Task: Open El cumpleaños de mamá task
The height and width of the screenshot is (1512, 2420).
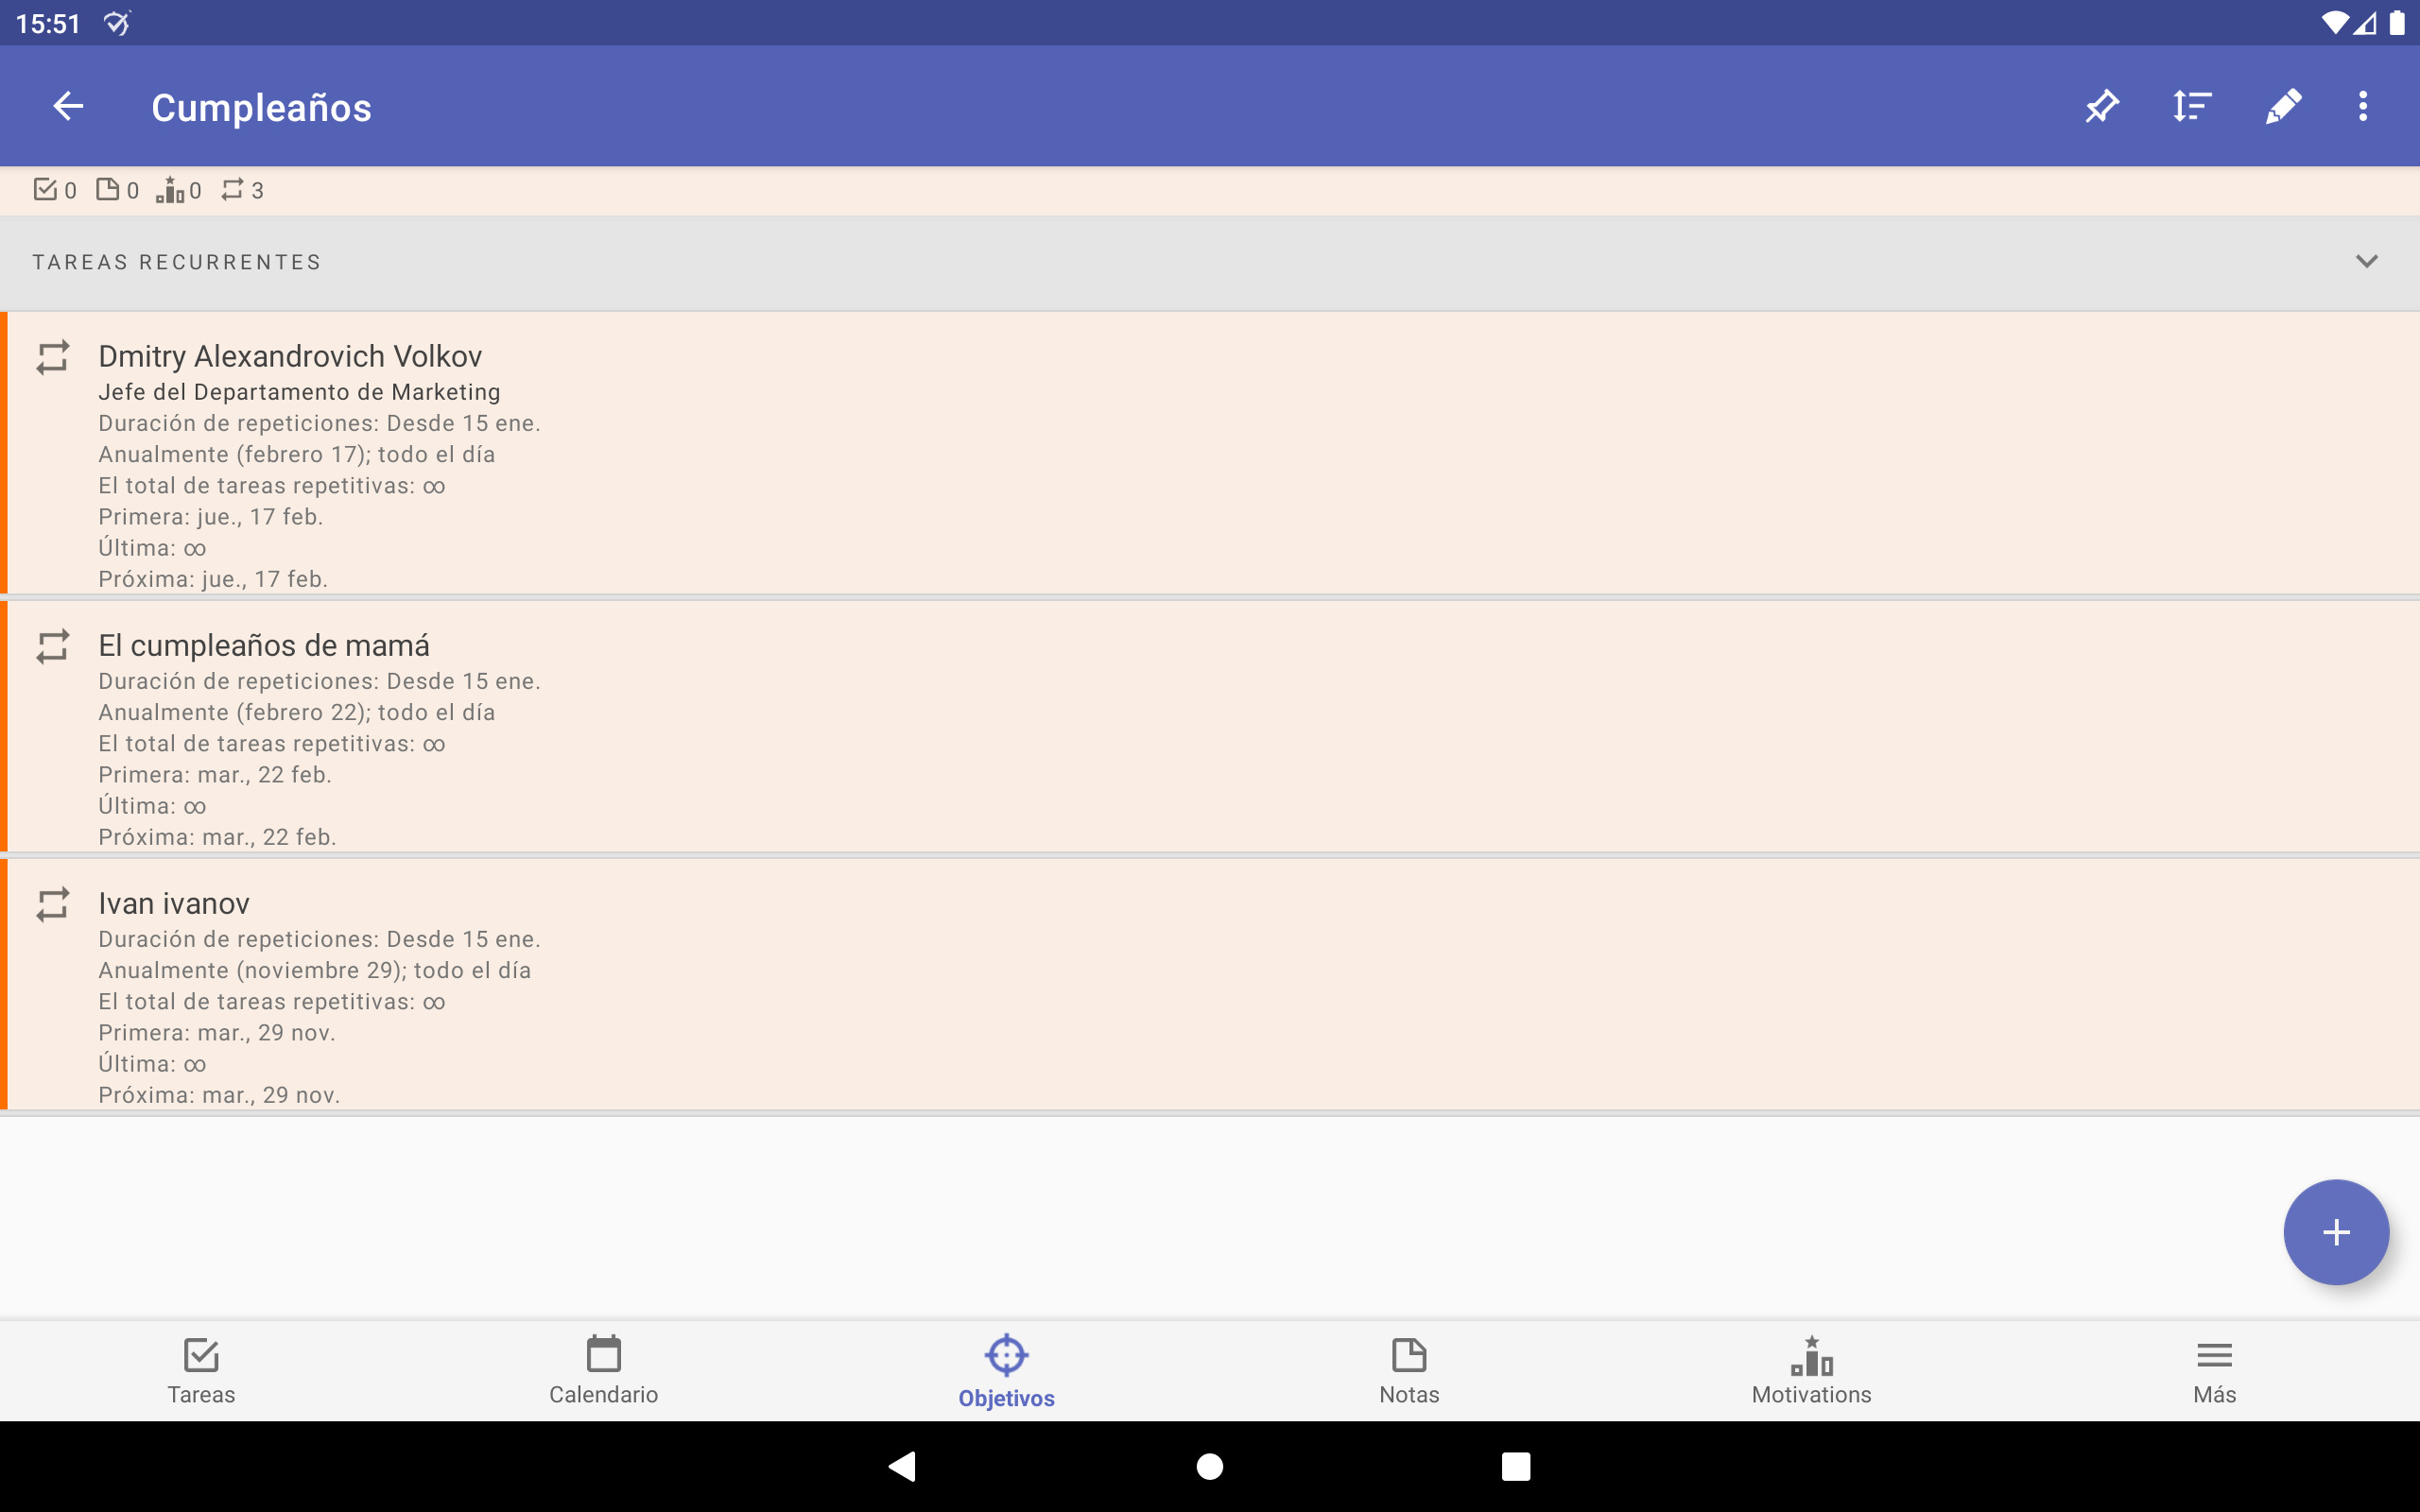Action: [1210, 727]
